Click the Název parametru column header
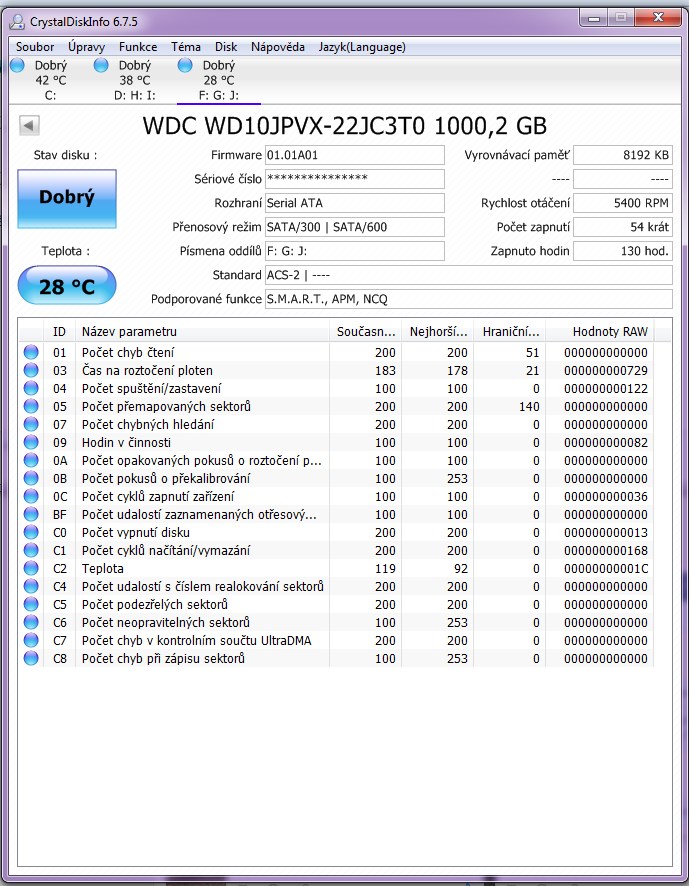 [x=202, y=332]
